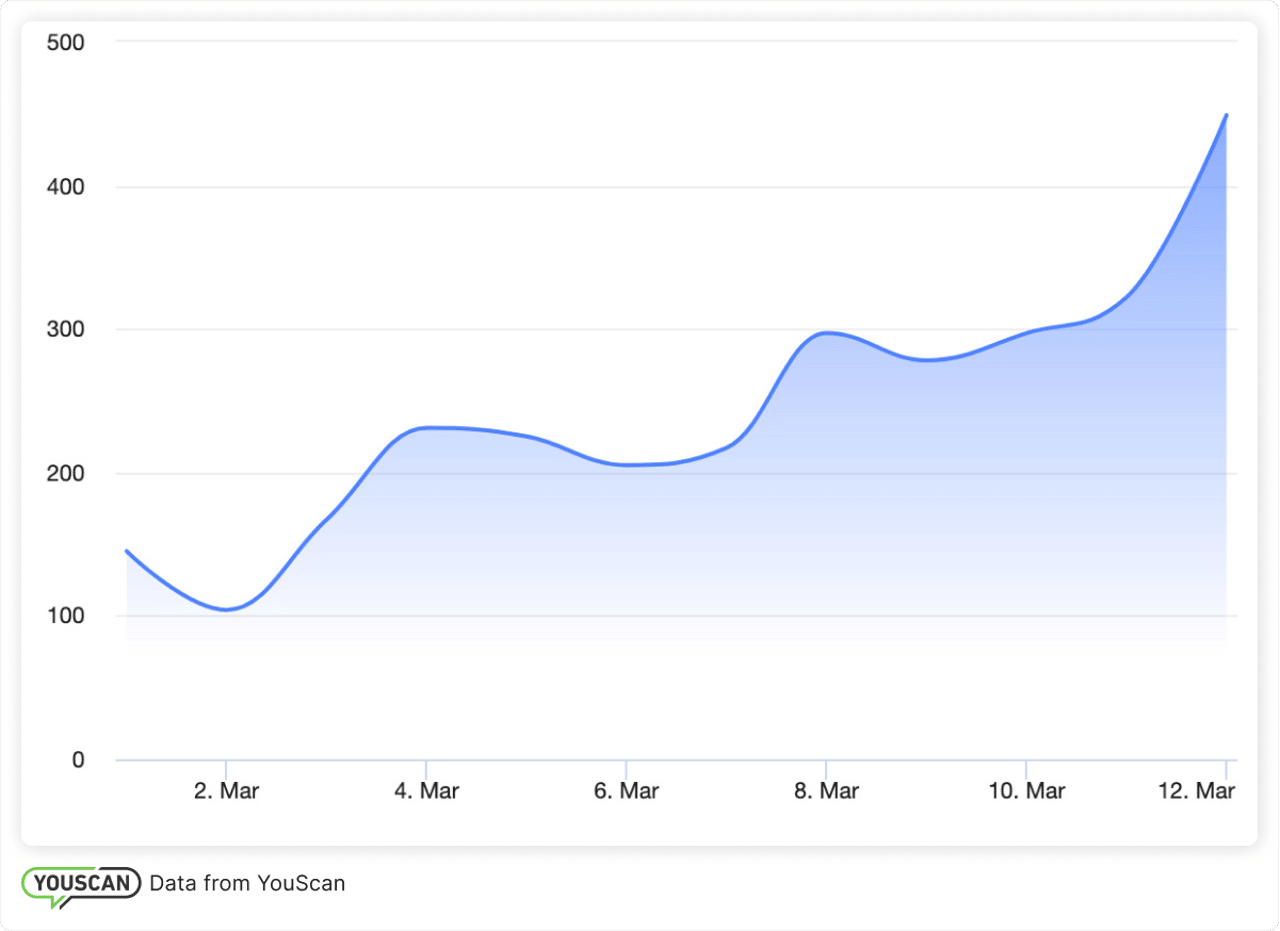This screenshot has height=931, width=1280.
Task: Click the YouScan logo badge
Action: pyautogui.click(x=81, y=885)
